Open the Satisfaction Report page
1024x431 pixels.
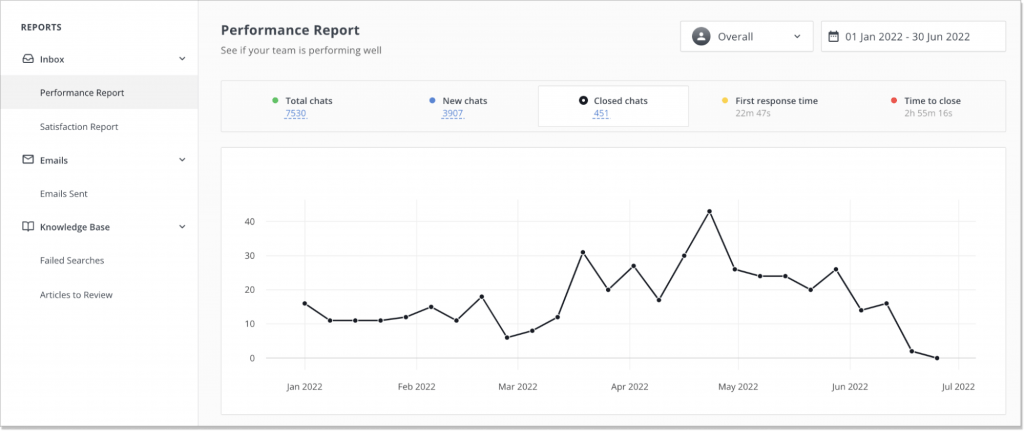coord(79,127)
